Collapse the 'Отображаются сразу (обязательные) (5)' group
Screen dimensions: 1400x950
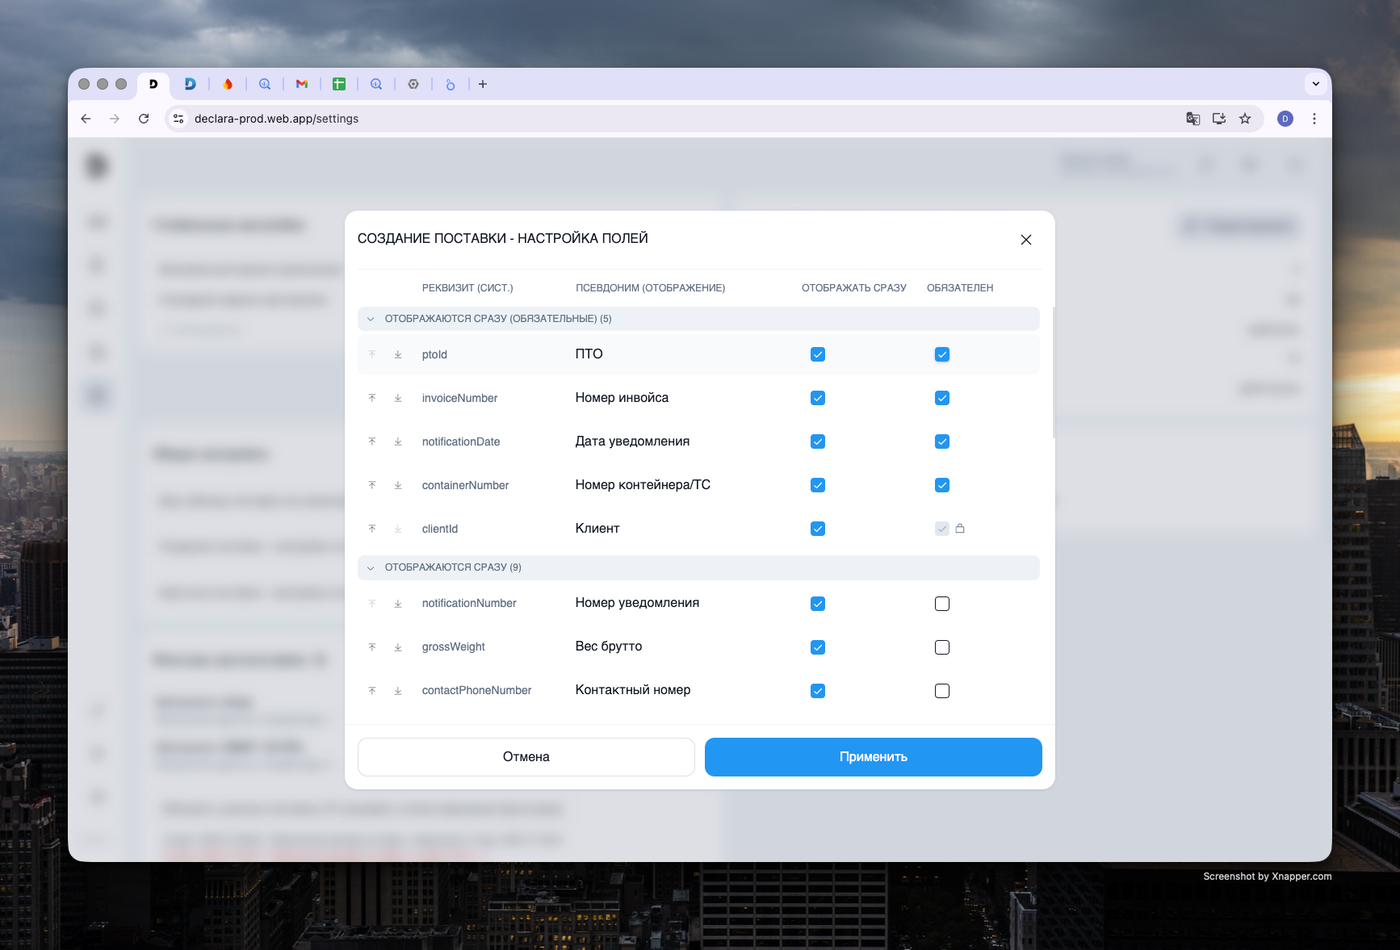click(371, 319)
